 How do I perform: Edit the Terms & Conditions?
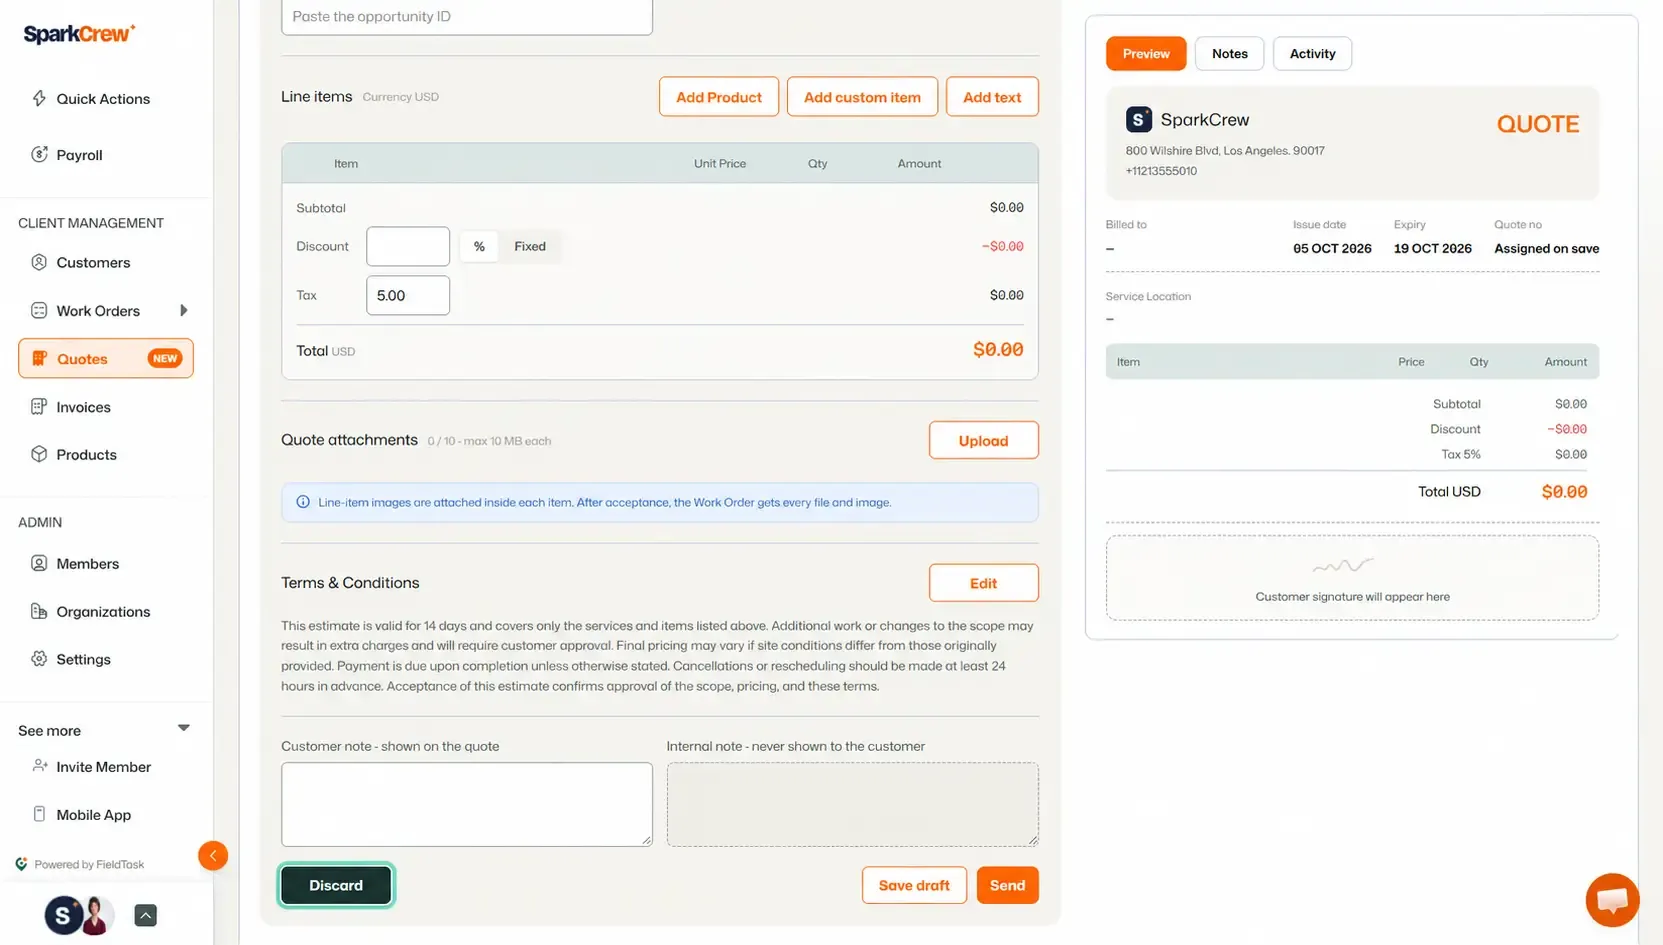coord(984,583)
